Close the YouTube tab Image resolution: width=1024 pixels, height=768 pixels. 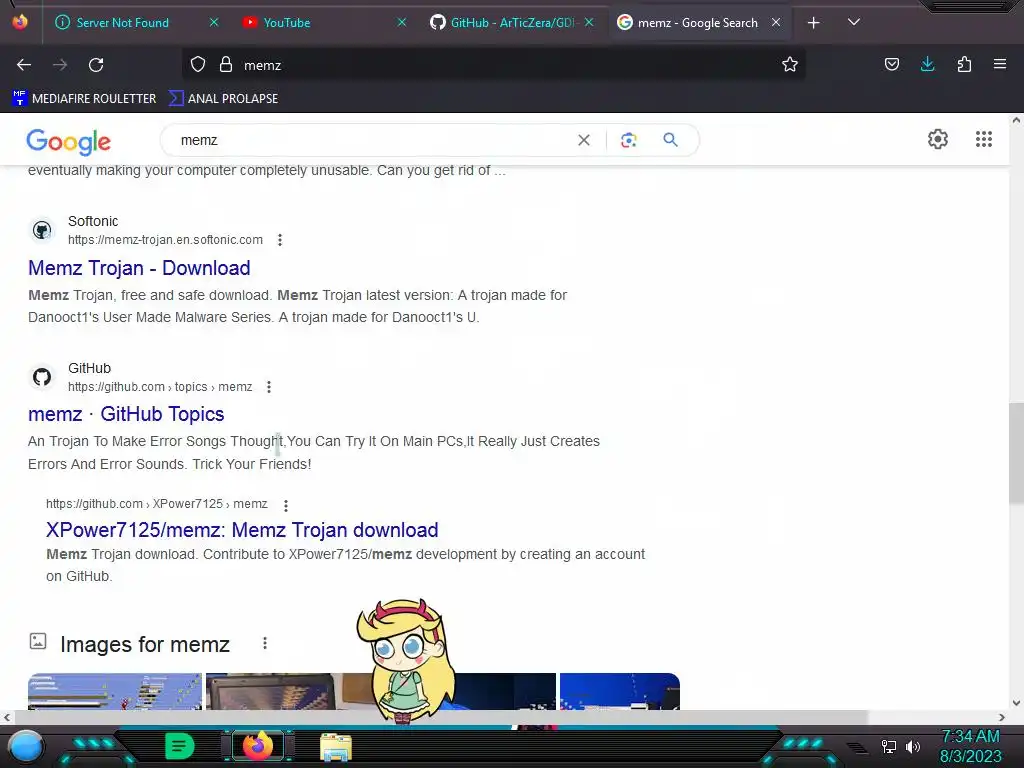(402, 22)
